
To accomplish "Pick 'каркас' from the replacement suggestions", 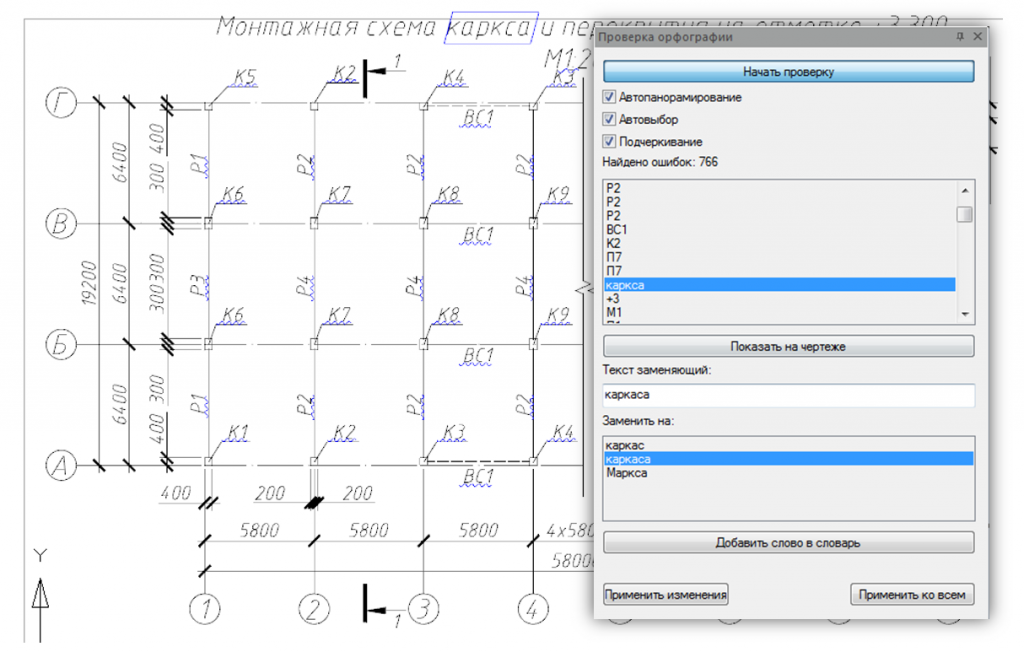I will click(788, 446).
